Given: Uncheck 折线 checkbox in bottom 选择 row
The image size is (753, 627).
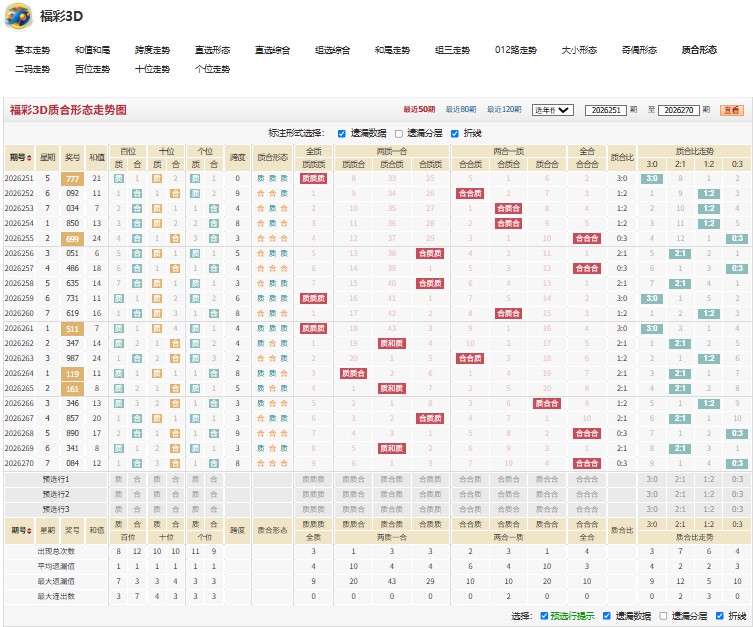Looking at the screenshot, I should tap(719, 615).
